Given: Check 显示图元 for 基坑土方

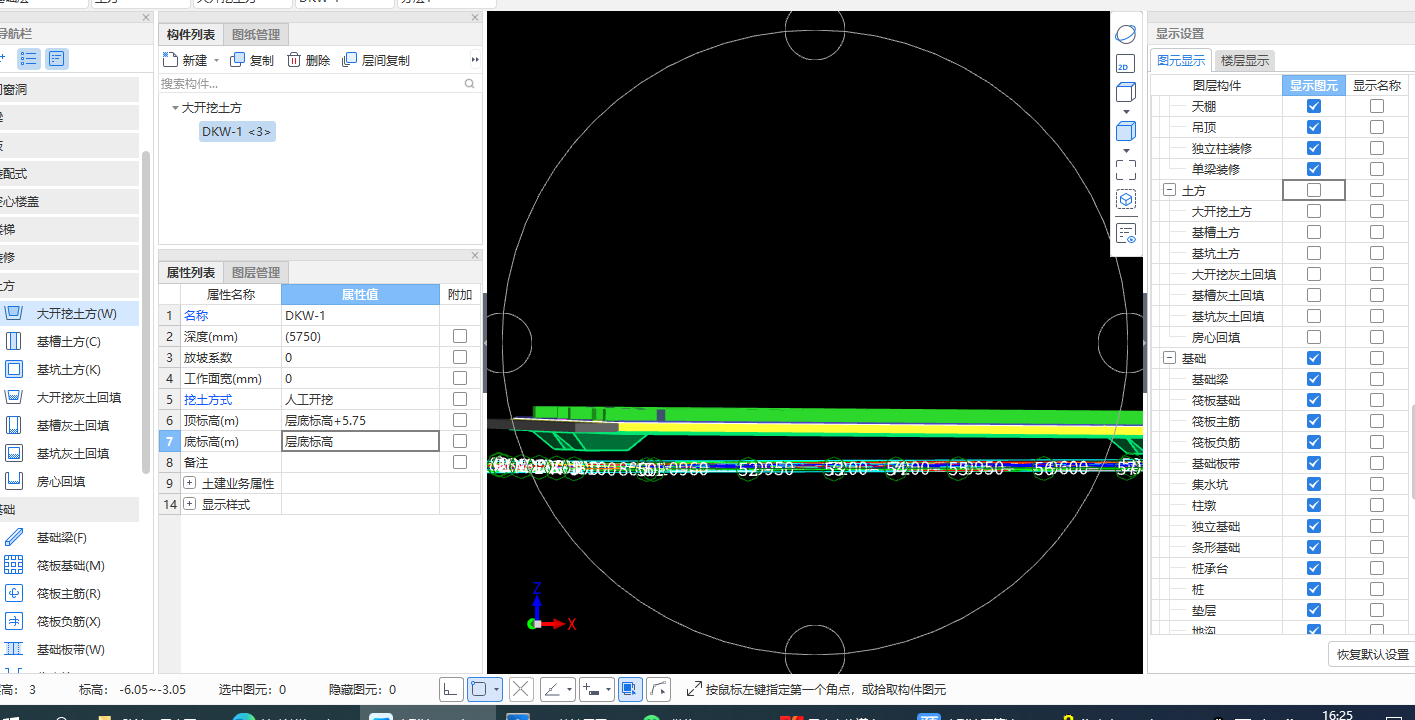Looking at the screenshot, I should point(1314,253).
